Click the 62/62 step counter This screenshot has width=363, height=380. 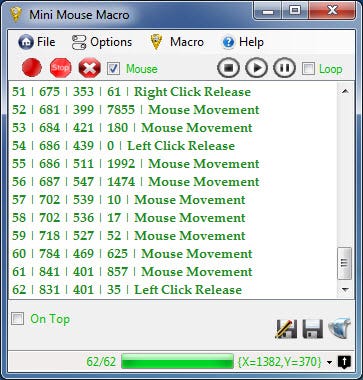pos(101,362)
